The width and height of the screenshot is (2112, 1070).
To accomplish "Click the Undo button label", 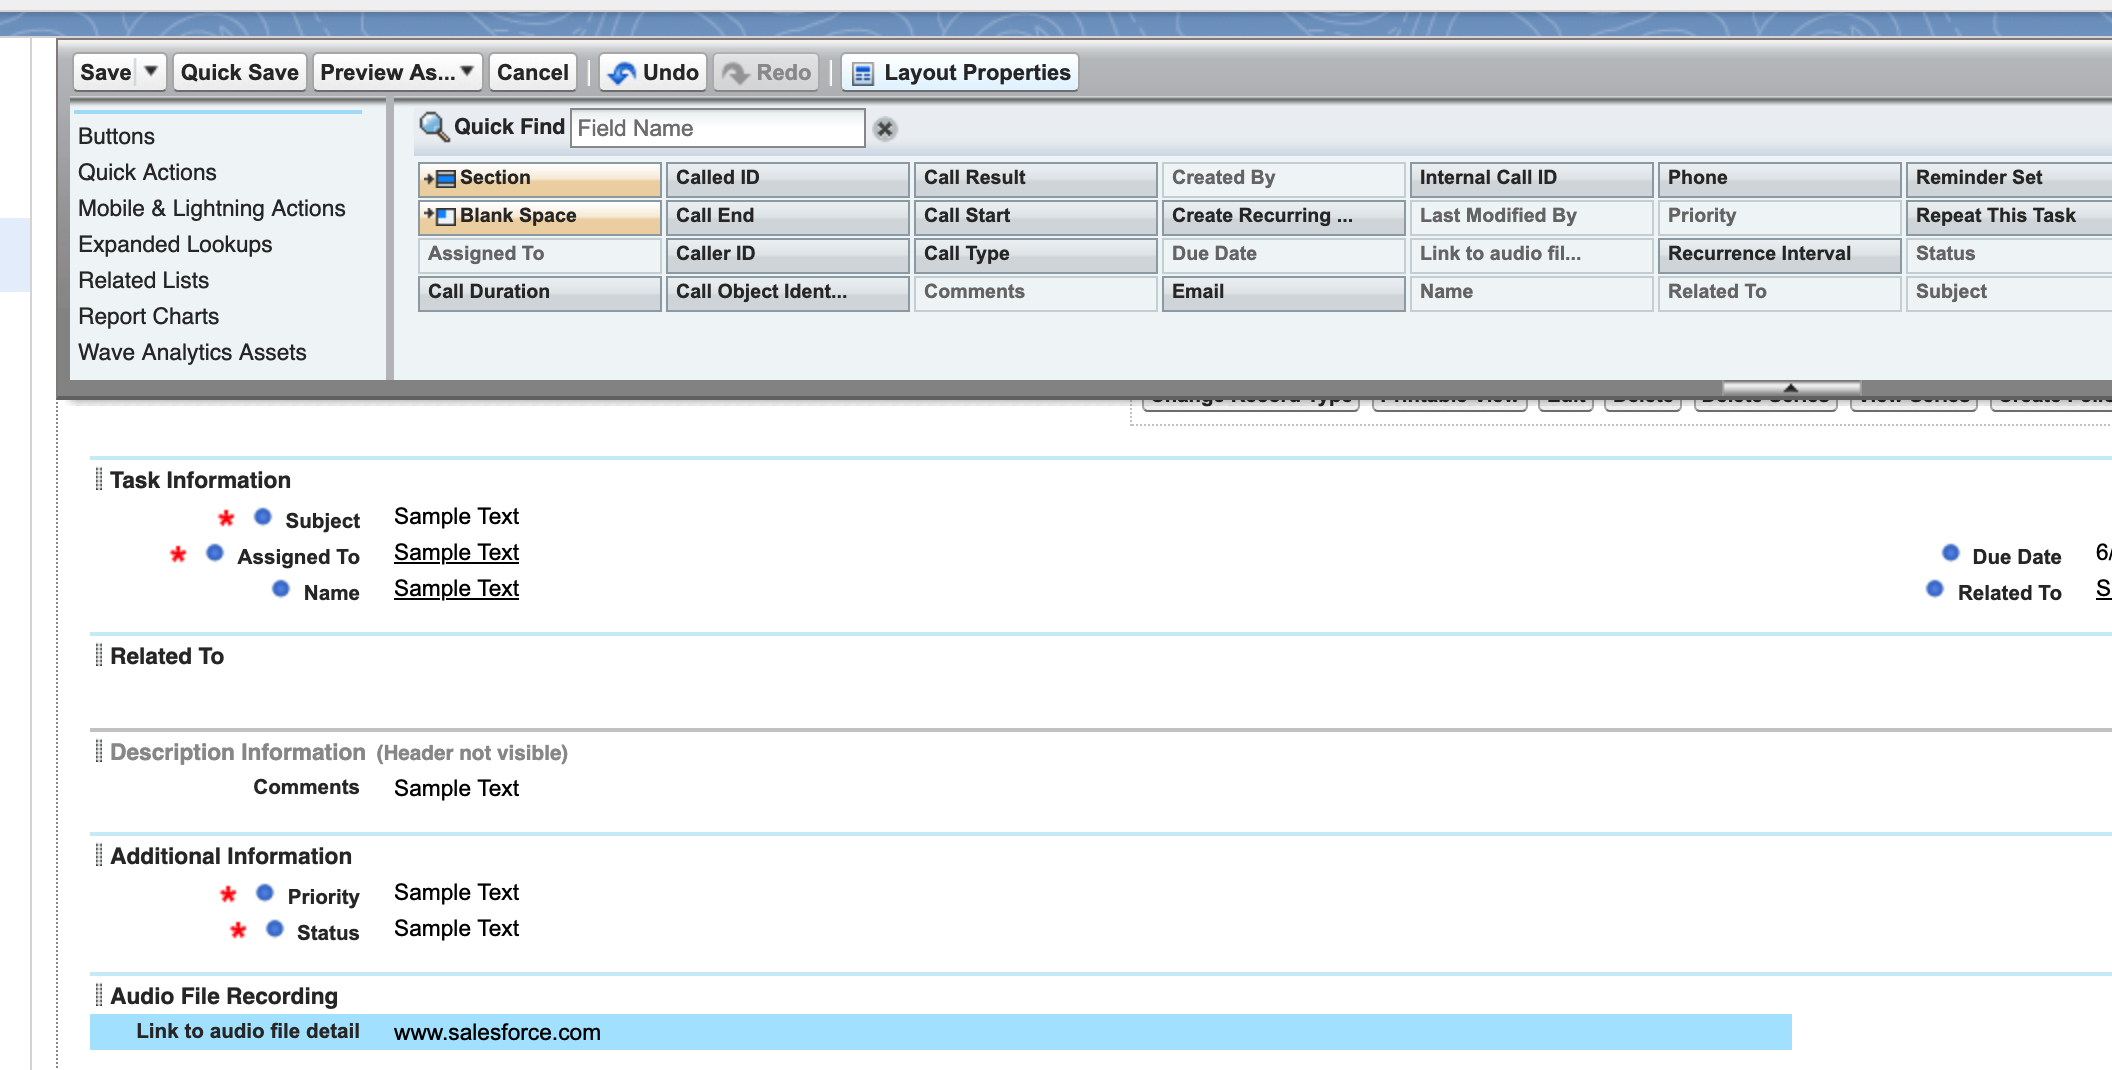I will tap(671, 72).
